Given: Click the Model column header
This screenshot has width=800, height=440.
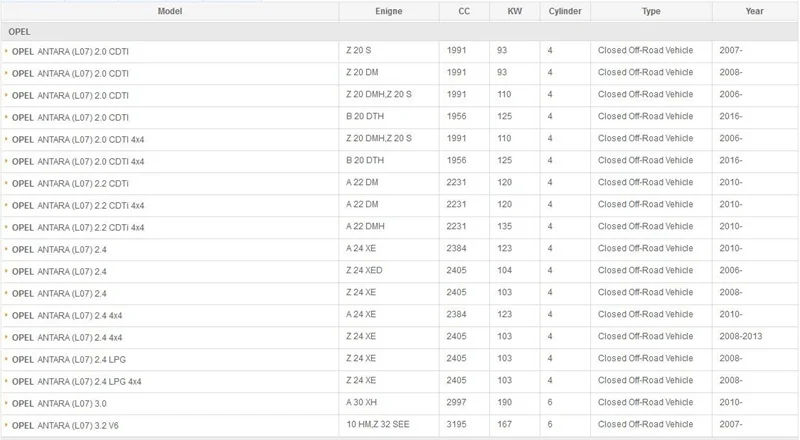Looking at the screenshot, I should tap(169, 11).
